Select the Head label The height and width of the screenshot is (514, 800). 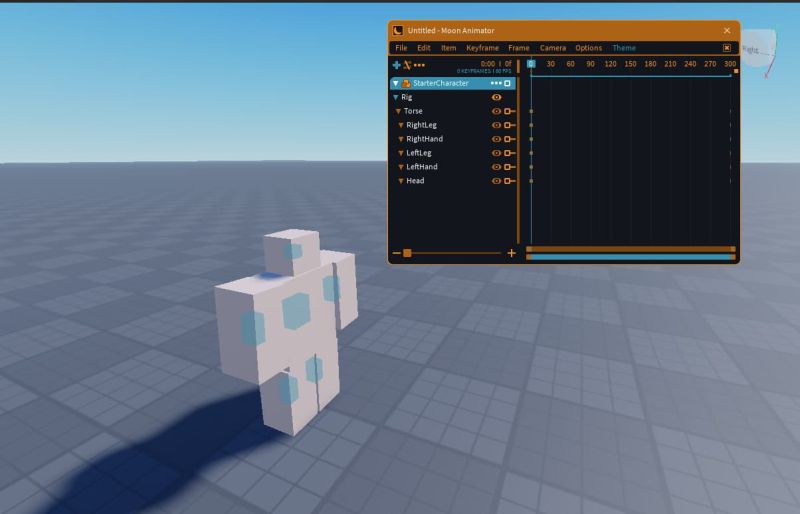(x=415, y=181)
